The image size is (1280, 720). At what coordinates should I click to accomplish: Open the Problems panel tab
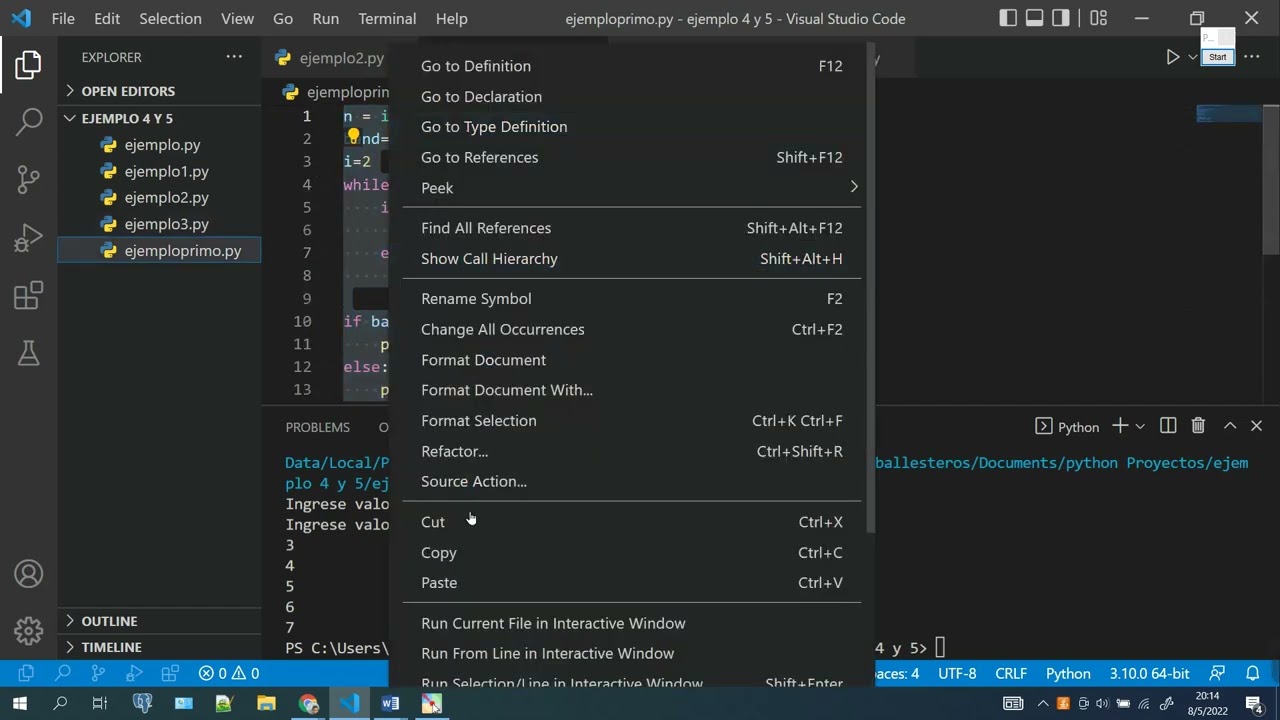click(x=318, y=427)
